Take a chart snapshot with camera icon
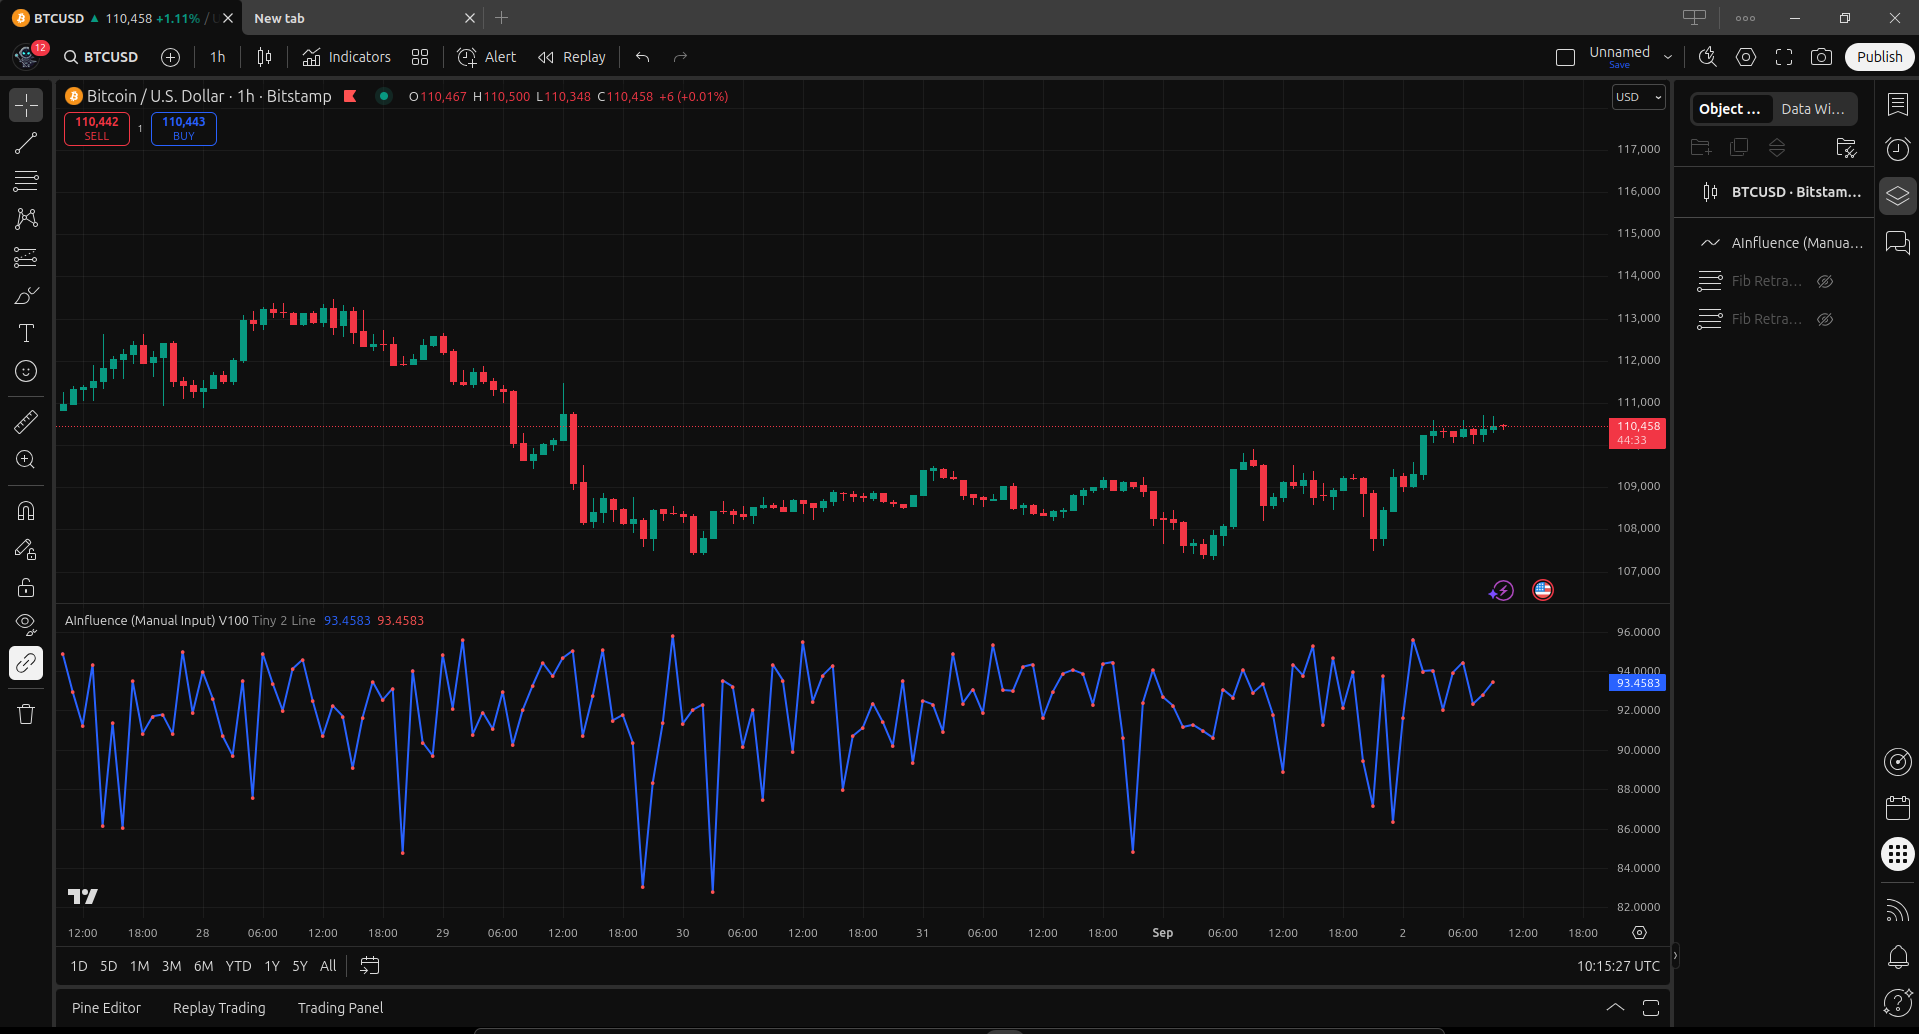 1821,57
